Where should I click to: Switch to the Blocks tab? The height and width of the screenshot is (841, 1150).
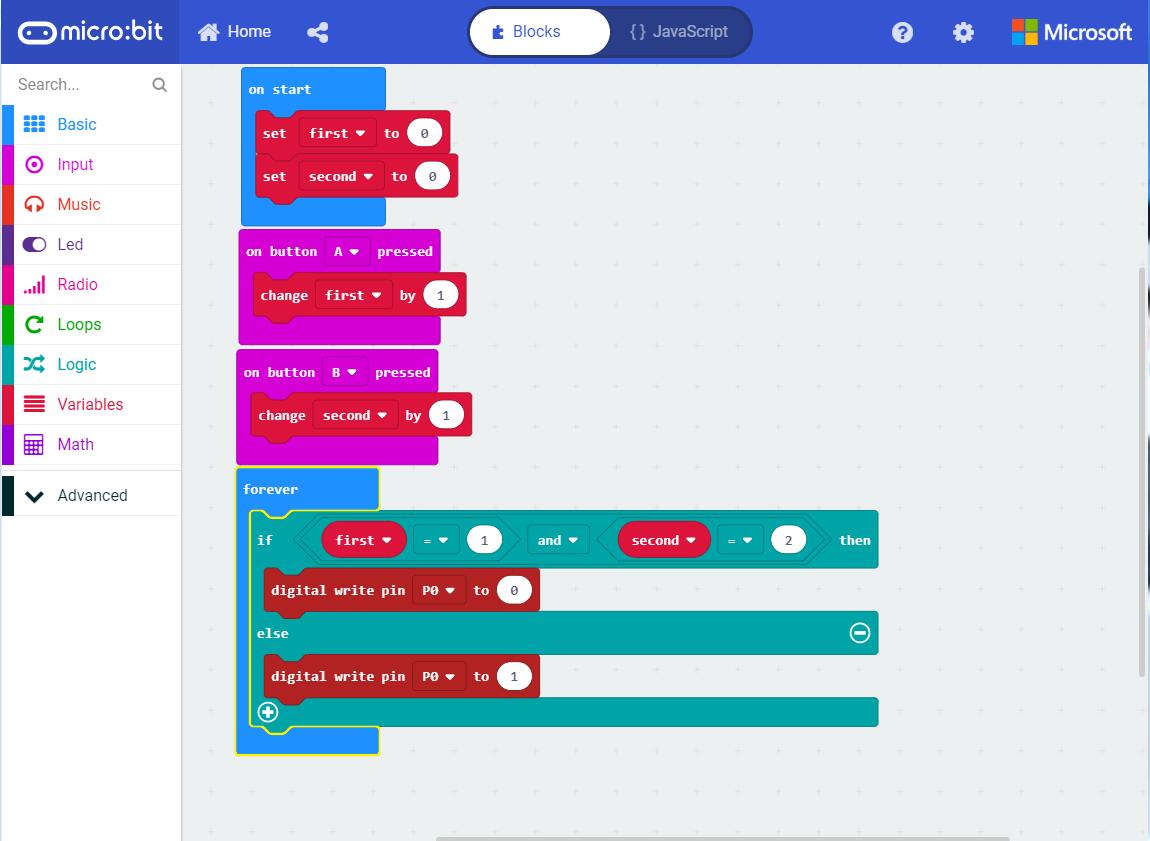539,31
